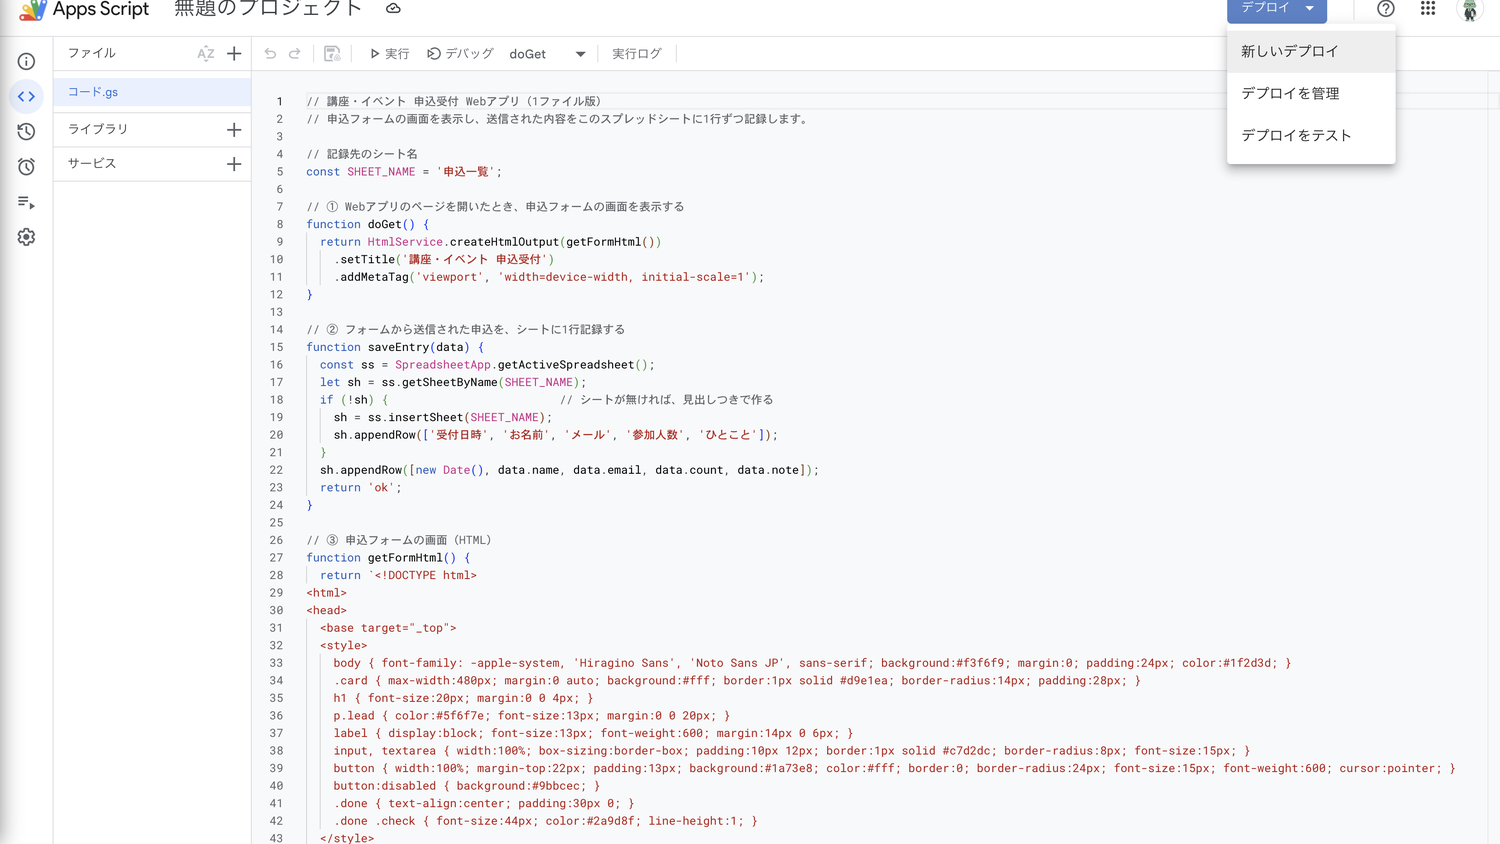Add a new file with plus icon
Screen dimensions: 1500x844
[x=234, y=54]
